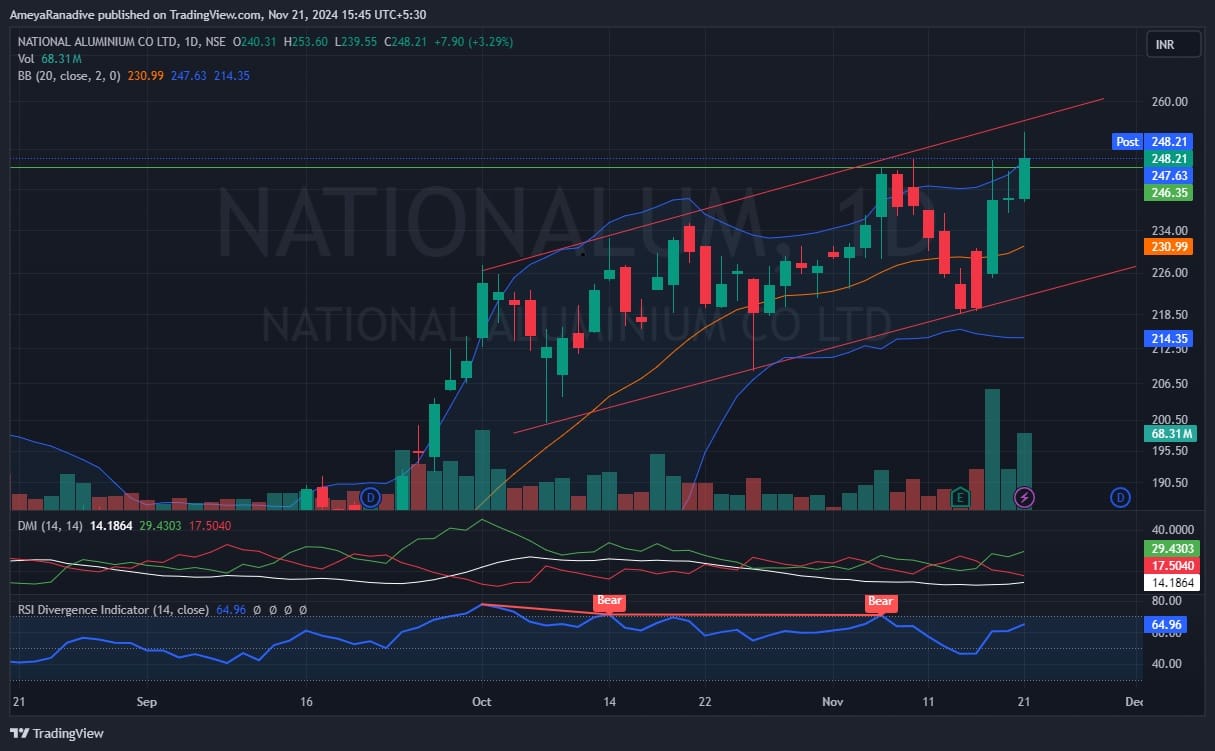Click the first 'Bear' divergence label

click(x=609, y=602)
